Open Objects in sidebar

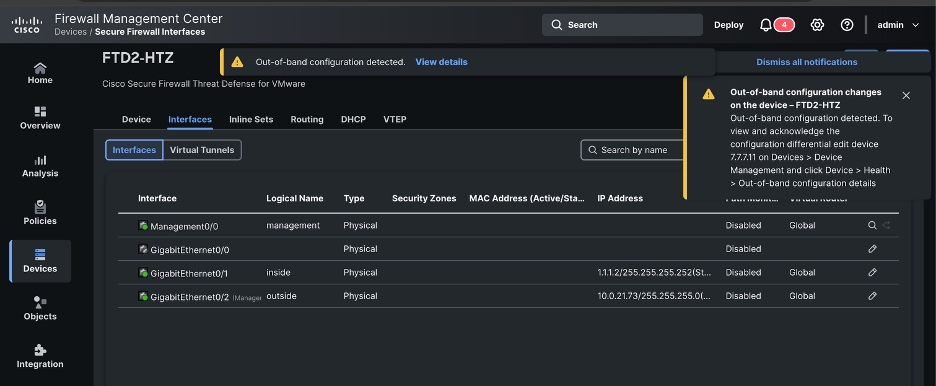pos(40,309)
